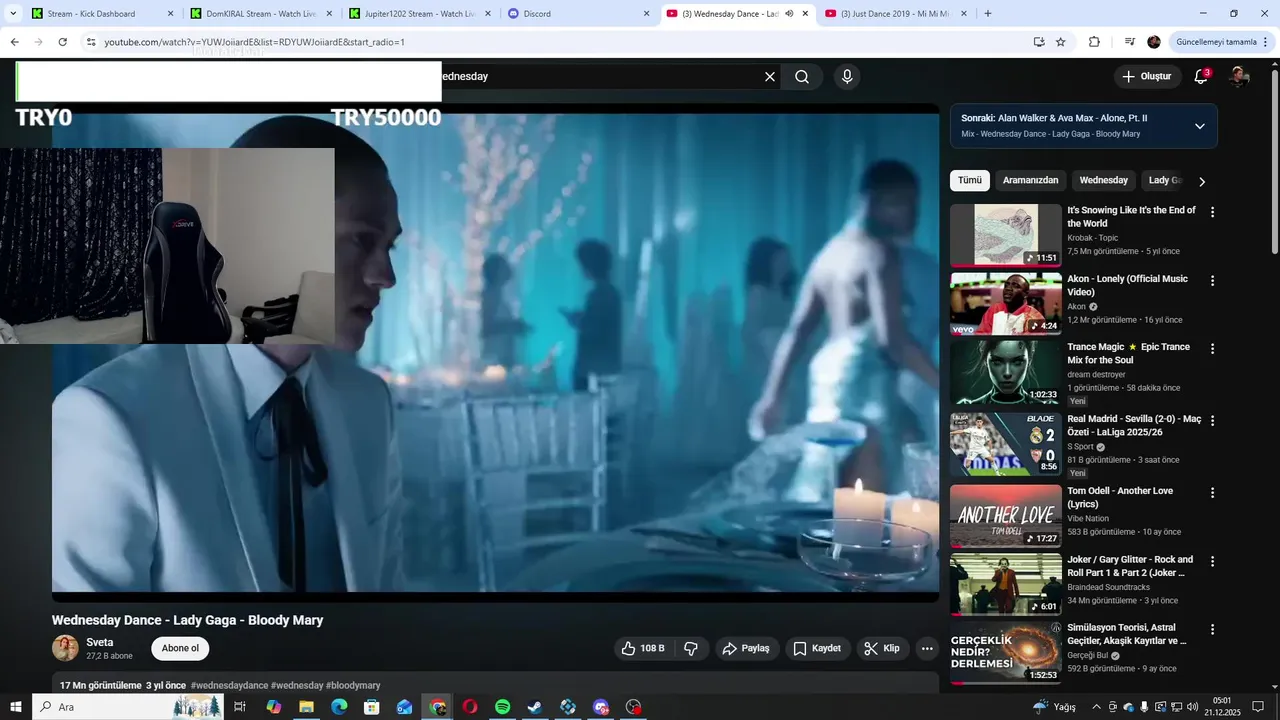Open Opera browser from the taskbar
This screenshot has height=720, width=1280.
point(470,707)
